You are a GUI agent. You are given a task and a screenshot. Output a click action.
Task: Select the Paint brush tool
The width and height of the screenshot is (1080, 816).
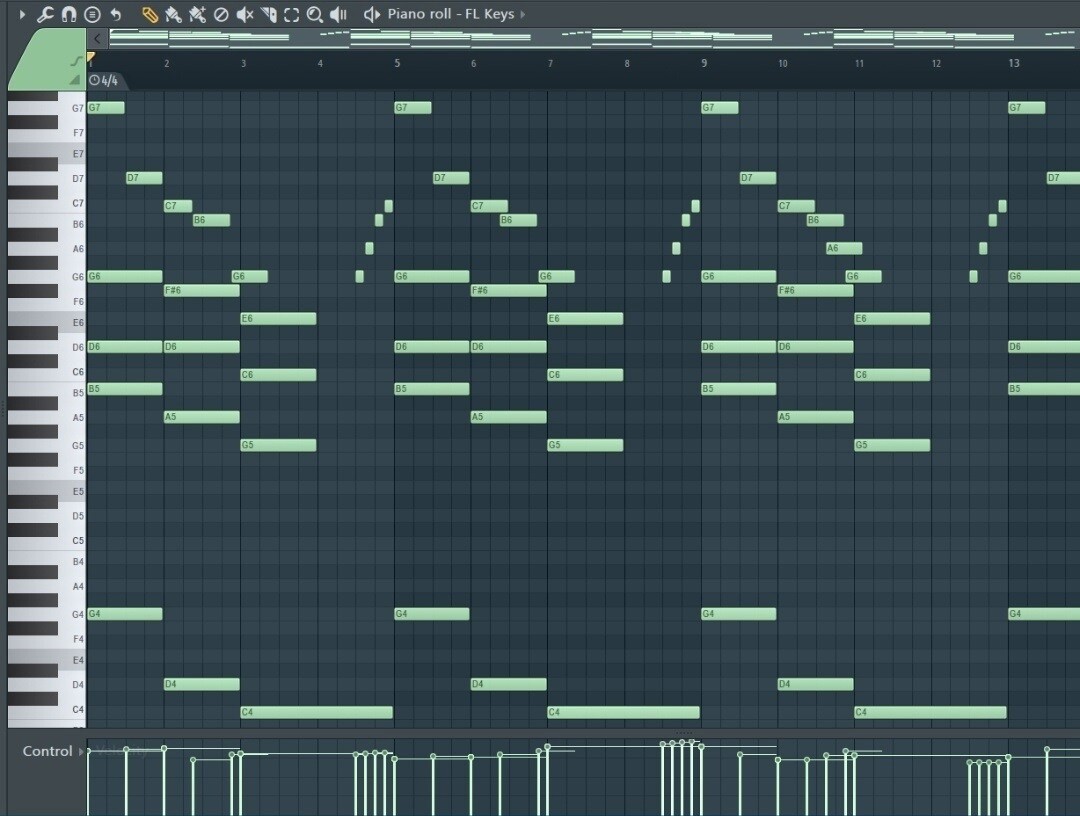click(173, 15)
